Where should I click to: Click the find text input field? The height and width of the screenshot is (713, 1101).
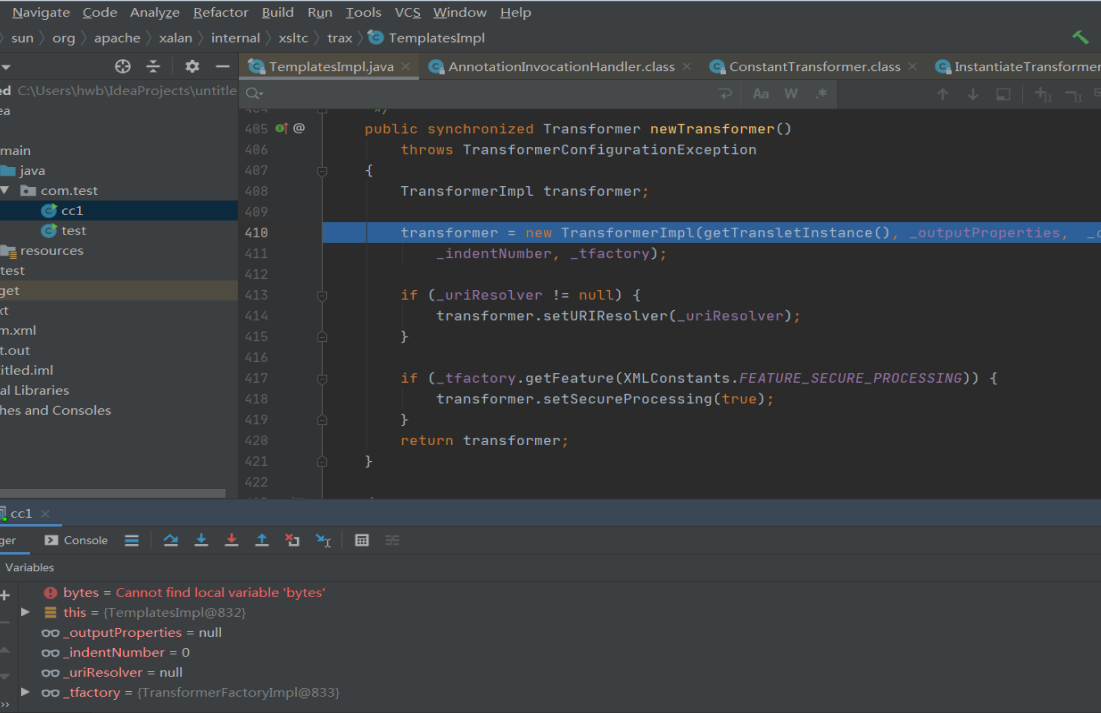(488, 93)
